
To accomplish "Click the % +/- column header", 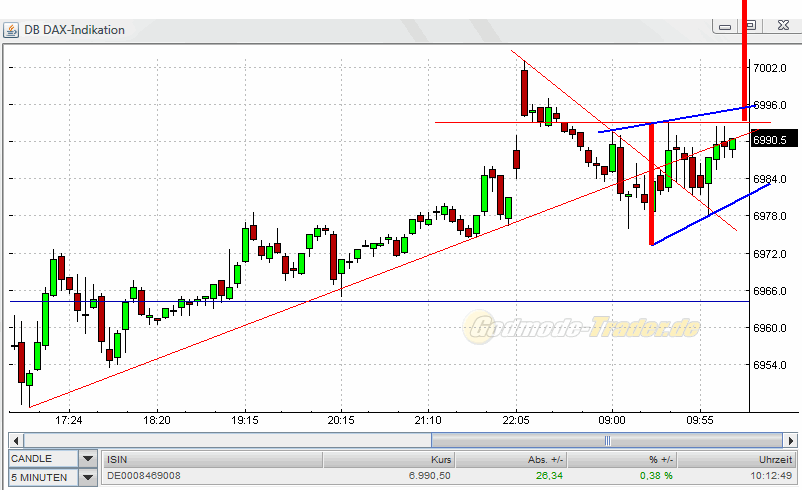I will [x=622, y=460].
